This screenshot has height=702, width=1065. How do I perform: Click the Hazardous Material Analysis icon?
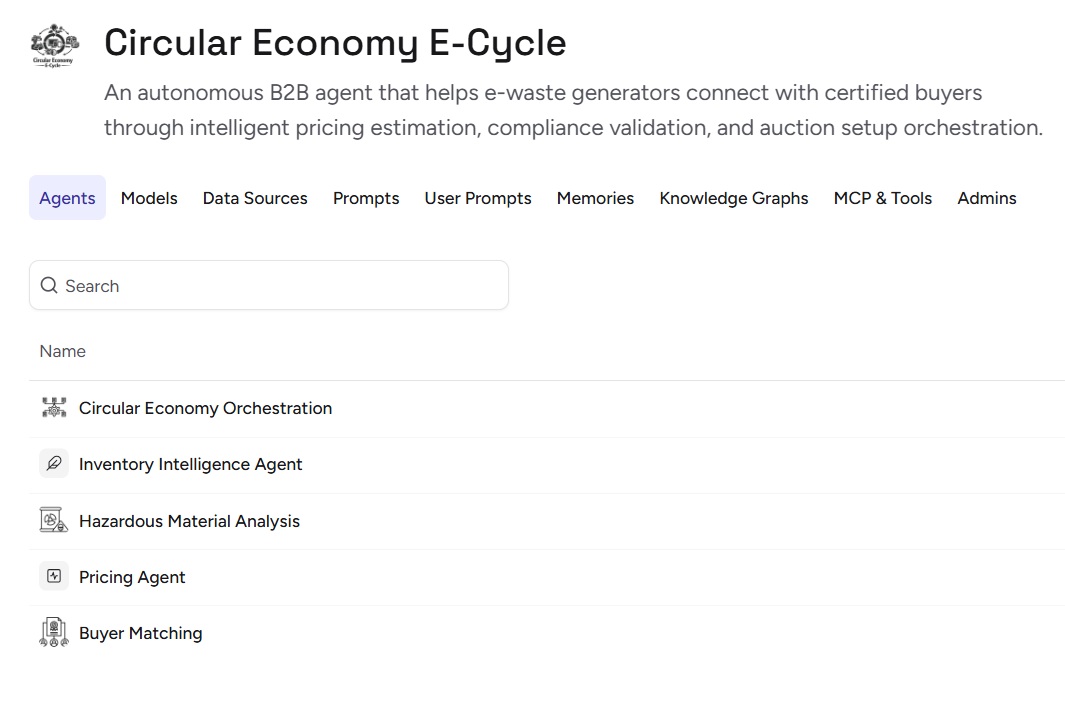point(54,520)
